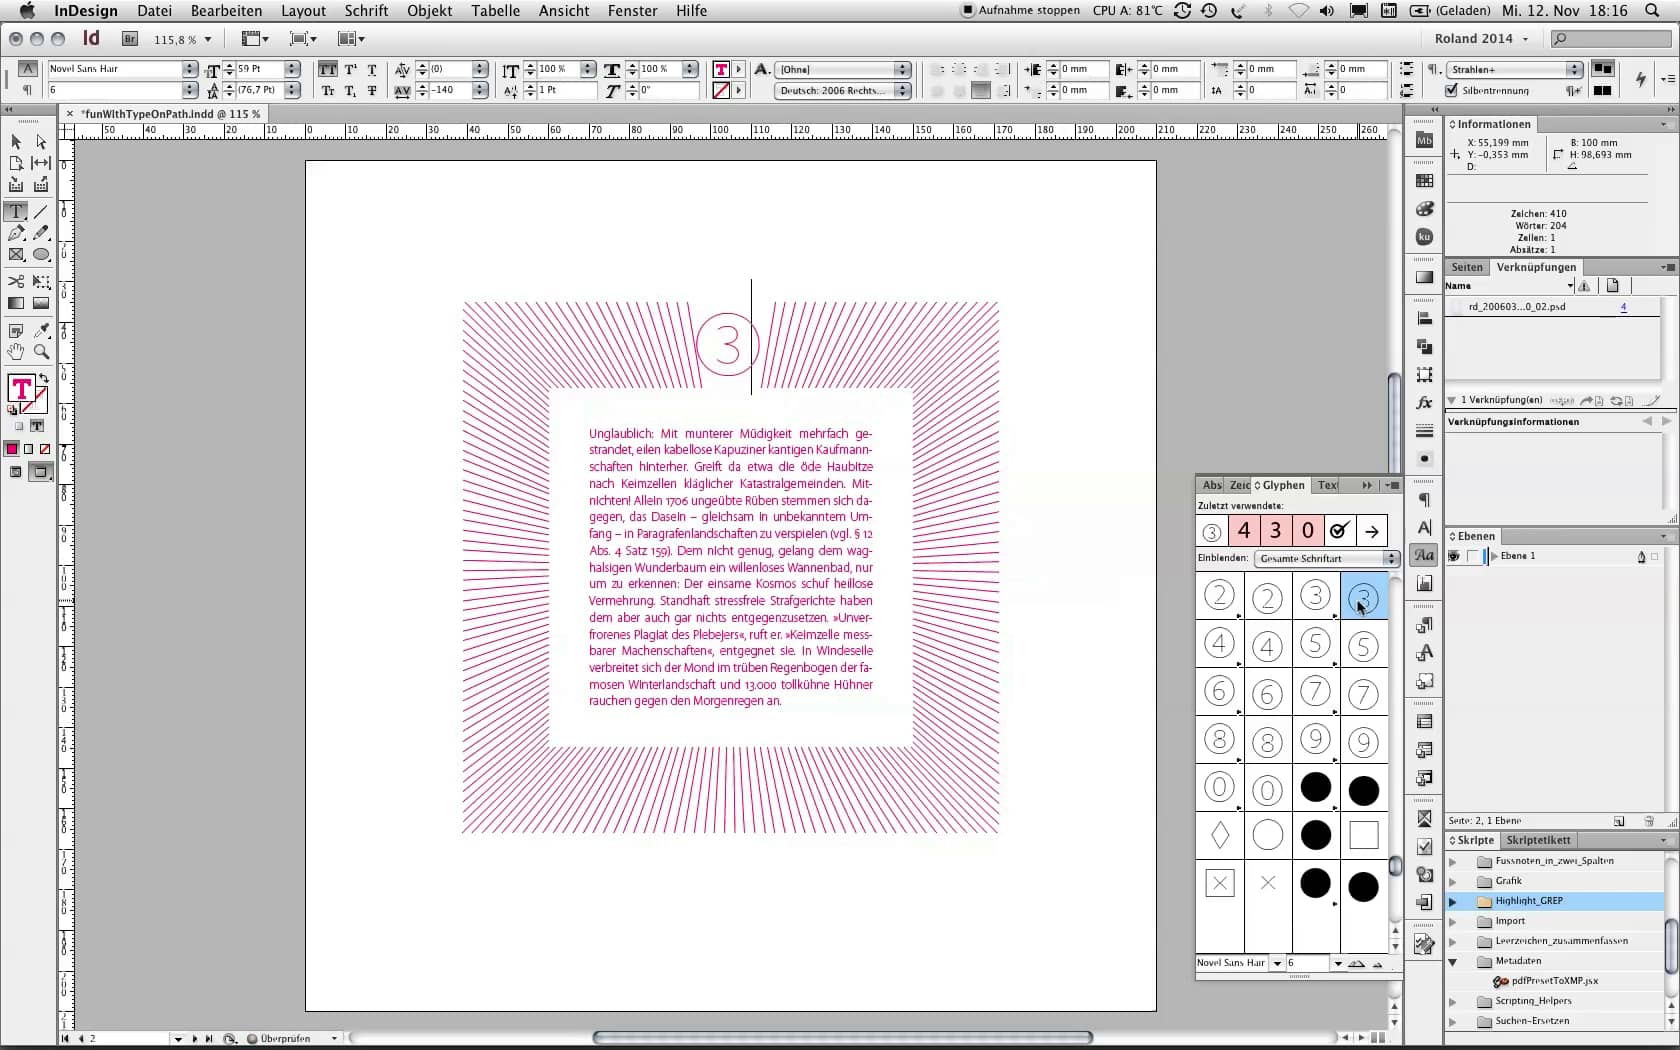Run the pdfPresetToXMP.jsx script

click(x=1553, y=981)
